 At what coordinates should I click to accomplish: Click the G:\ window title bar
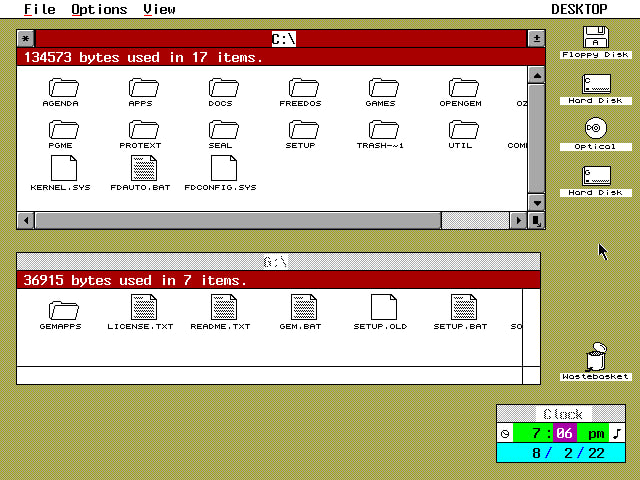[x=276, y=262]
